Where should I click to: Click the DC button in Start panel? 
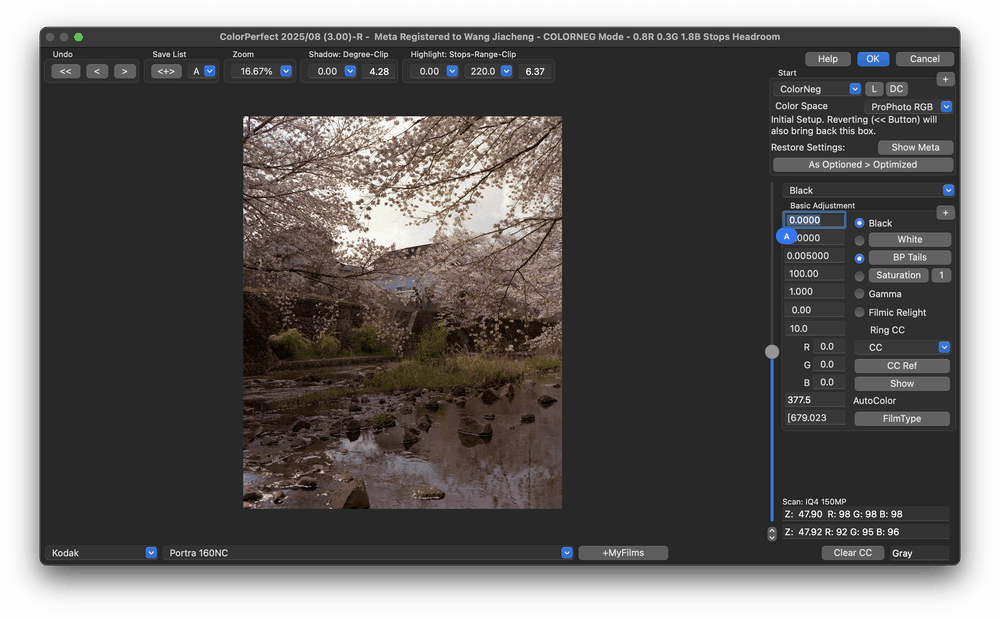click(x=896, y=89)
